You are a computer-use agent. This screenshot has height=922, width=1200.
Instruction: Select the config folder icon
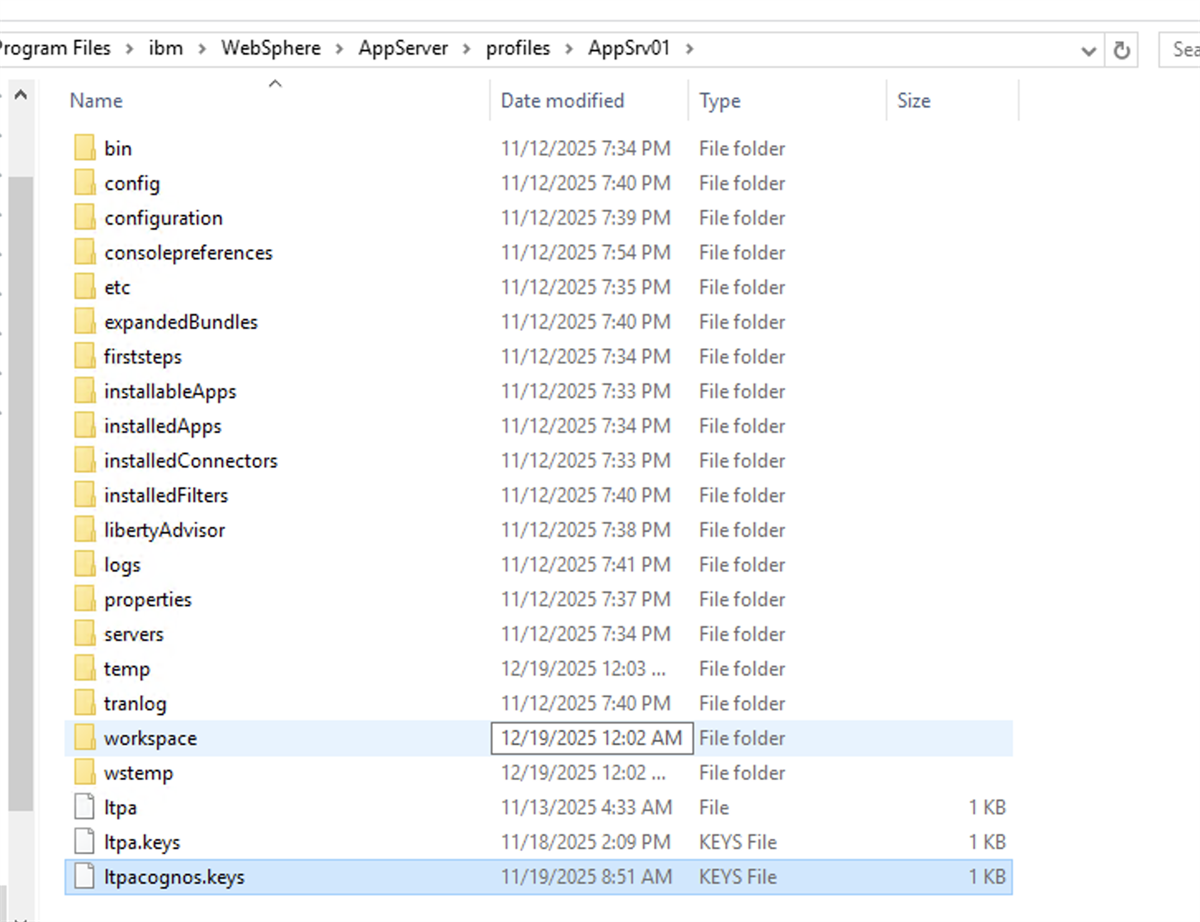pyautogui.click(x=85, y=183)
